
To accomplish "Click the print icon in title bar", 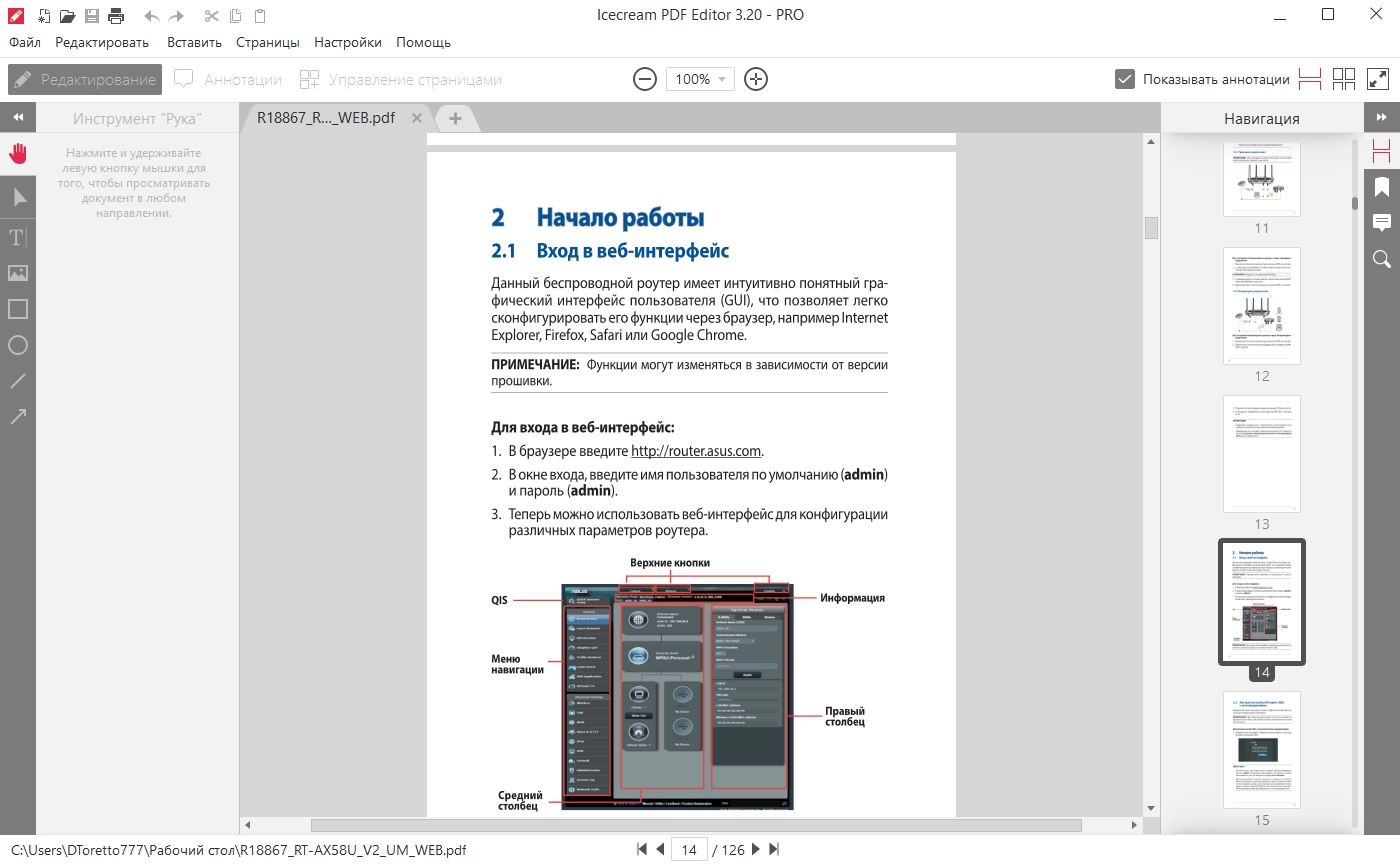I will pos(116,15).
